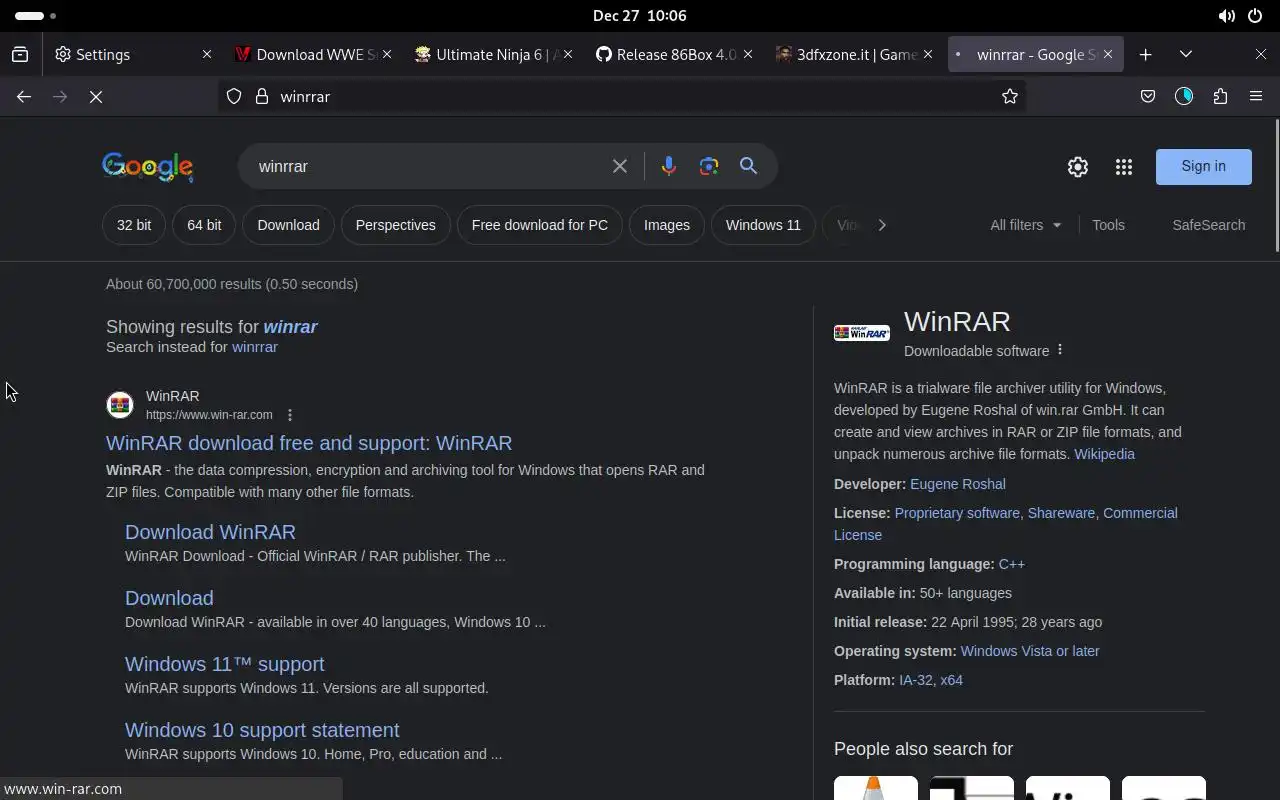Close the Settings tab

207,55
